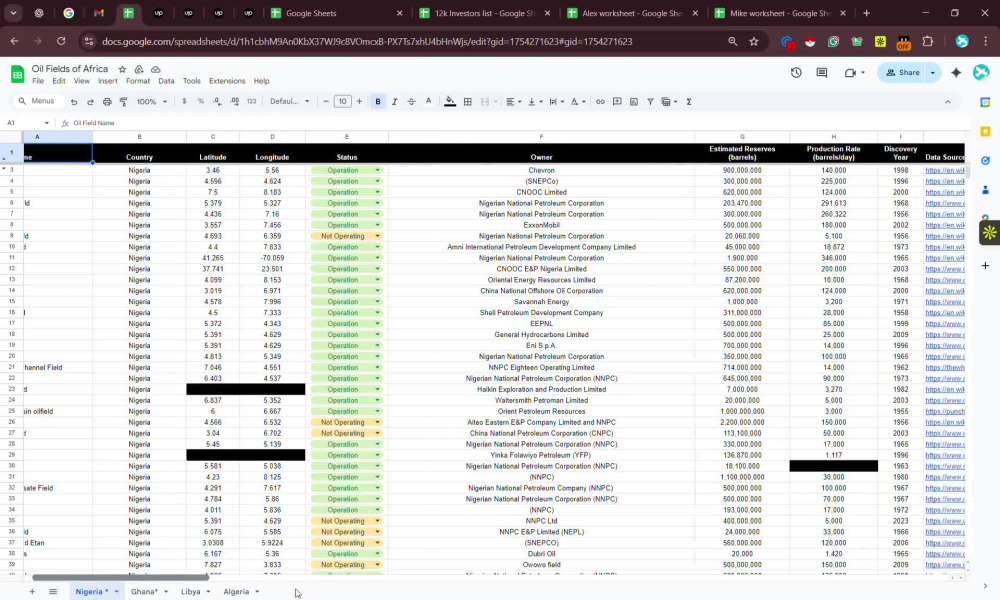Open the Format menu
This screenshot has height=600, width=1000.
pos(138,81)
